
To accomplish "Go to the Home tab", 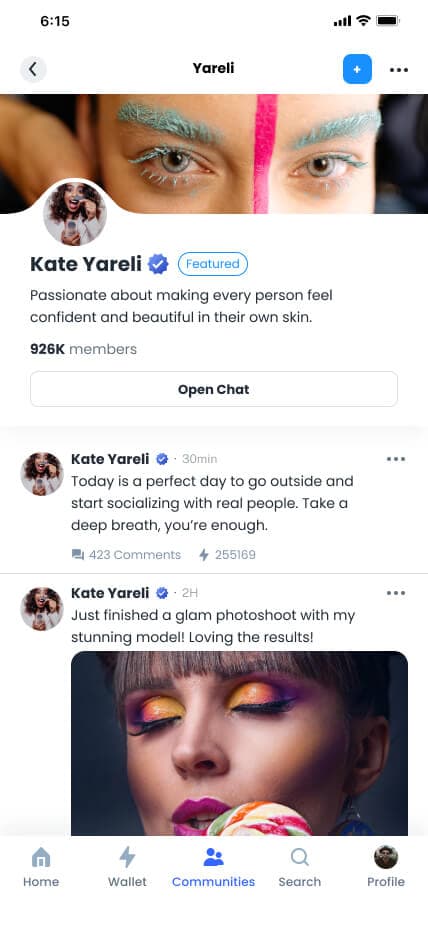I will coord(41,866).
